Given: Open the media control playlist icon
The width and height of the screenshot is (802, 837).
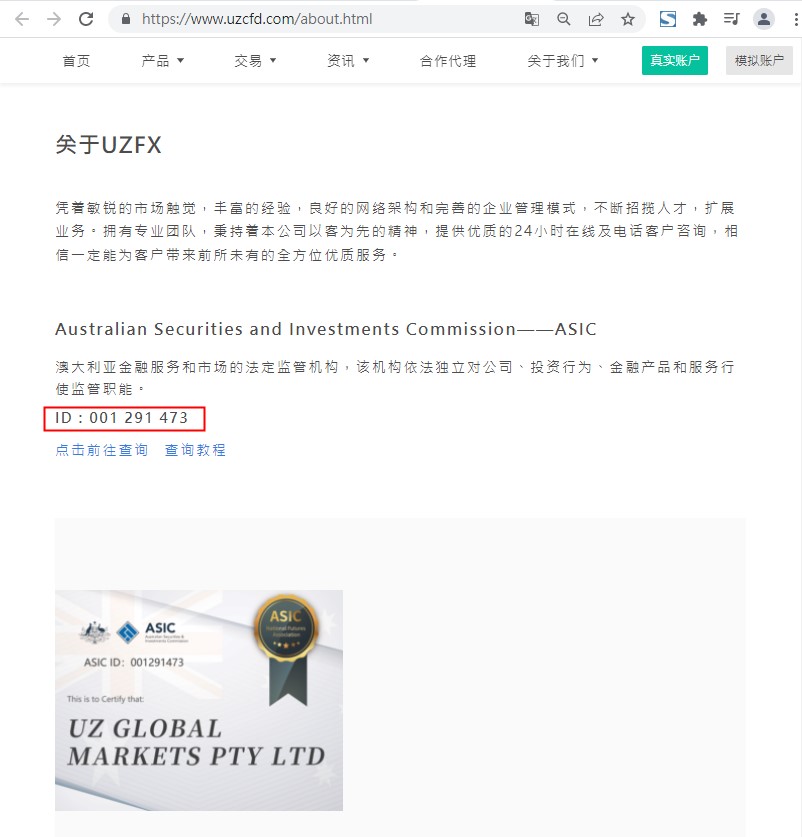Looking at the screenshot, I should (x=732, y=20).
